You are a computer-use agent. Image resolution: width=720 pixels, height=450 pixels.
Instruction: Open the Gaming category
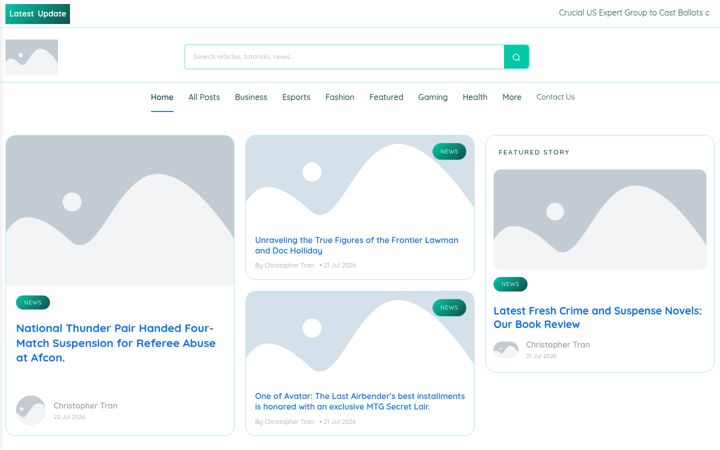coord(433,97)
